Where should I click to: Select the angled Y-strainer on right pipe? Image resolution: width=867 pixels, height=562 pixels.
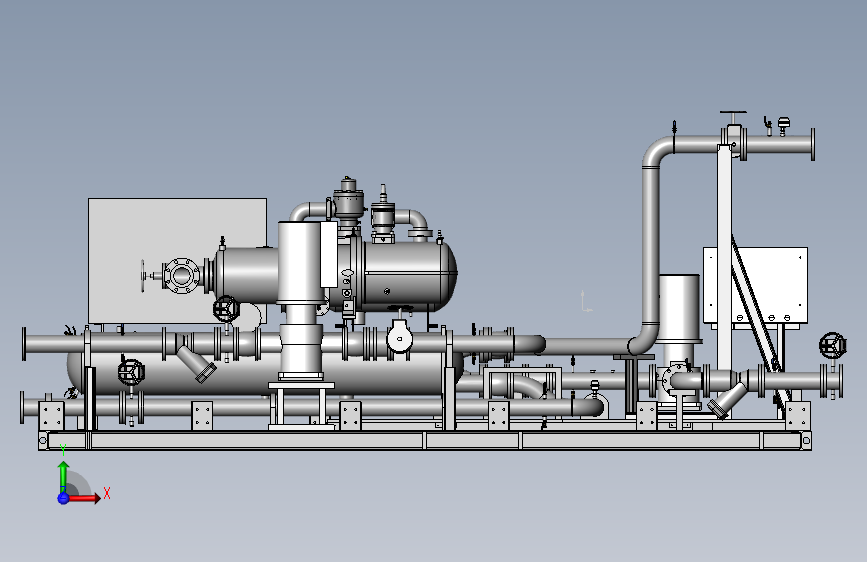tap(727, 401)
